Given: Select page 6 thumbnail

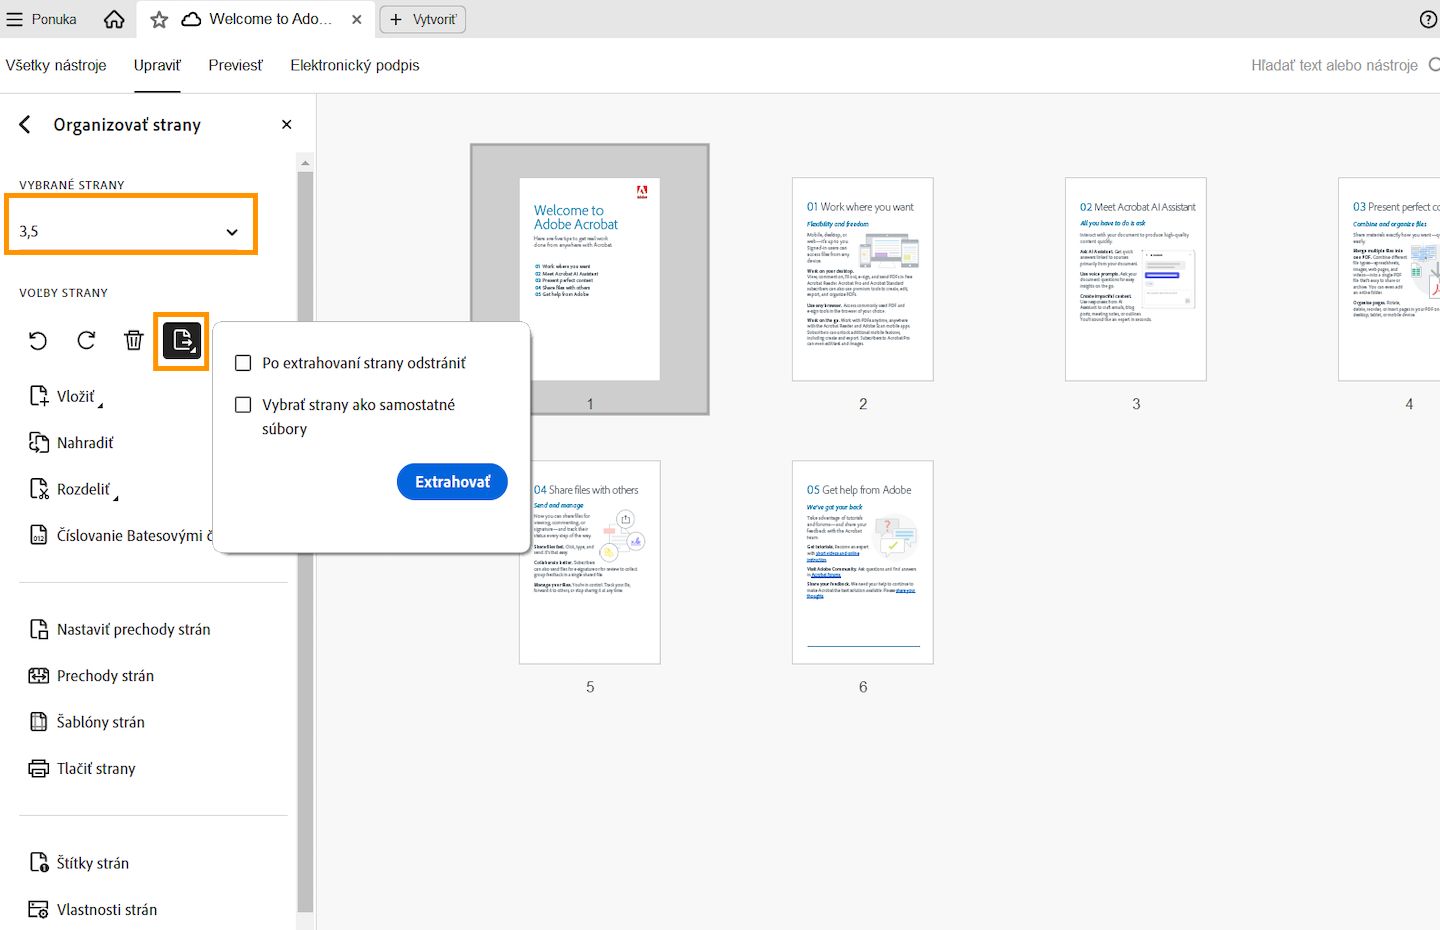Looking at the screenshot, I should tap(862, 562).
